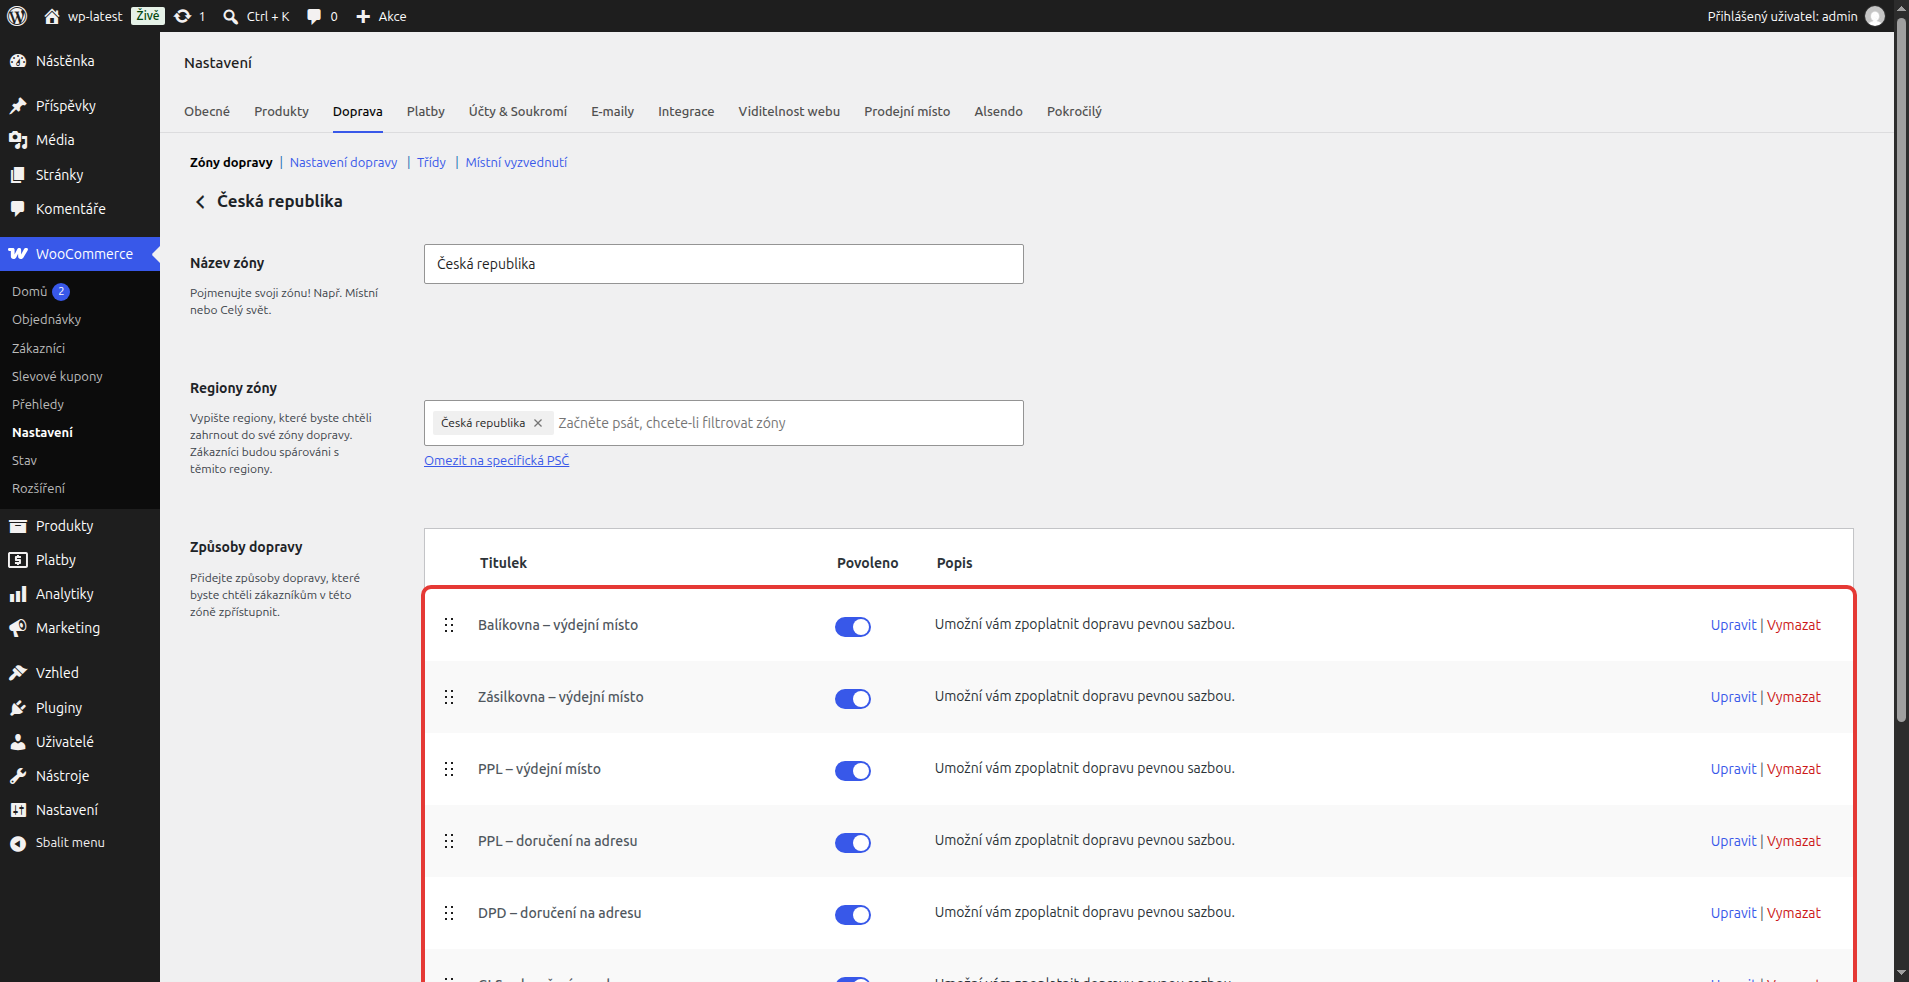Screen dimensions: 1909x982
Task: Click Omezit na specifická PSČ link
Action: (x=496, y=460)
